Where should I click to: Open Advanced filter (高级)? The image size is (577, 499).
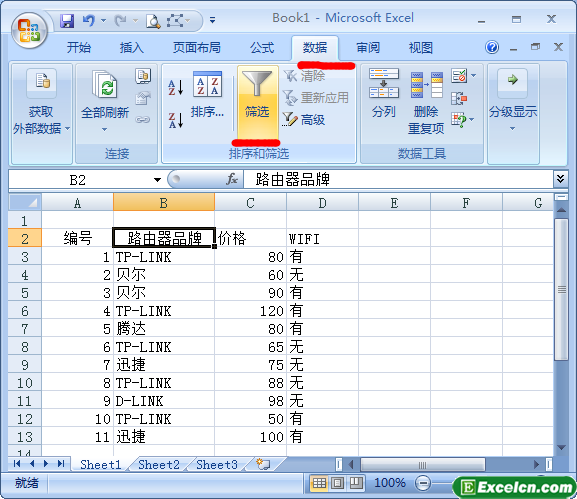(304, 120)
